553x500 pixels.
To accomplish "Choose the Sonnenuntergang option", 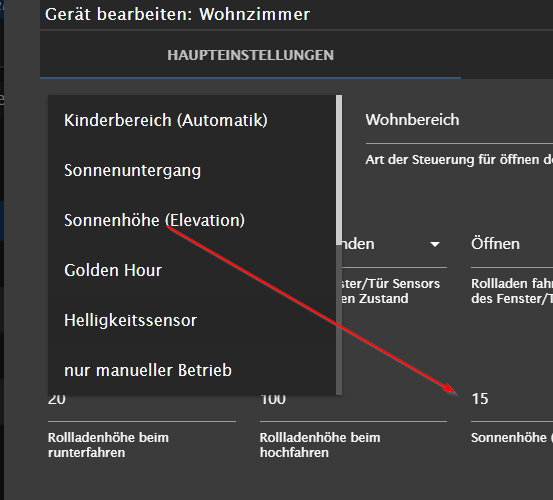I will coord(192,170).
